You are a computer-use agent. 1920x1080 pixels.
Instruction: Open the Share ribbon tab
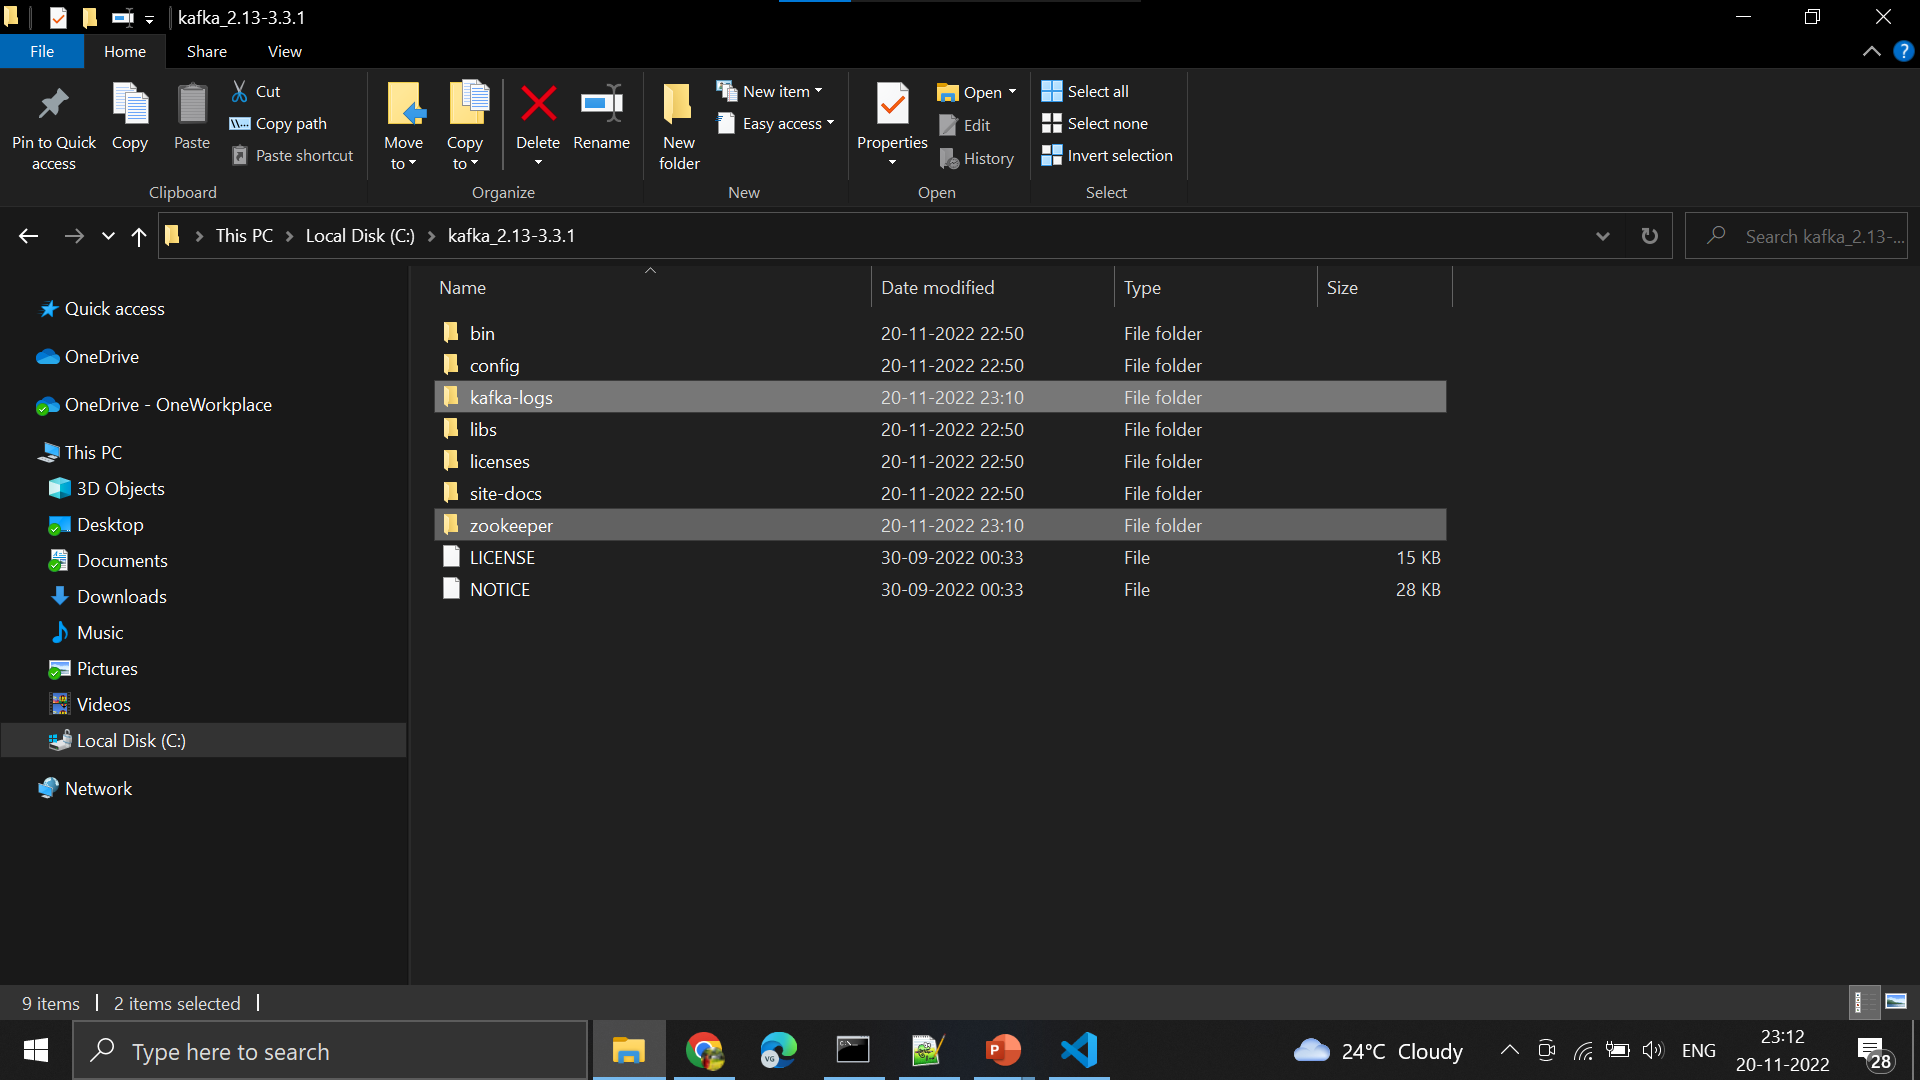coord(206,51)
